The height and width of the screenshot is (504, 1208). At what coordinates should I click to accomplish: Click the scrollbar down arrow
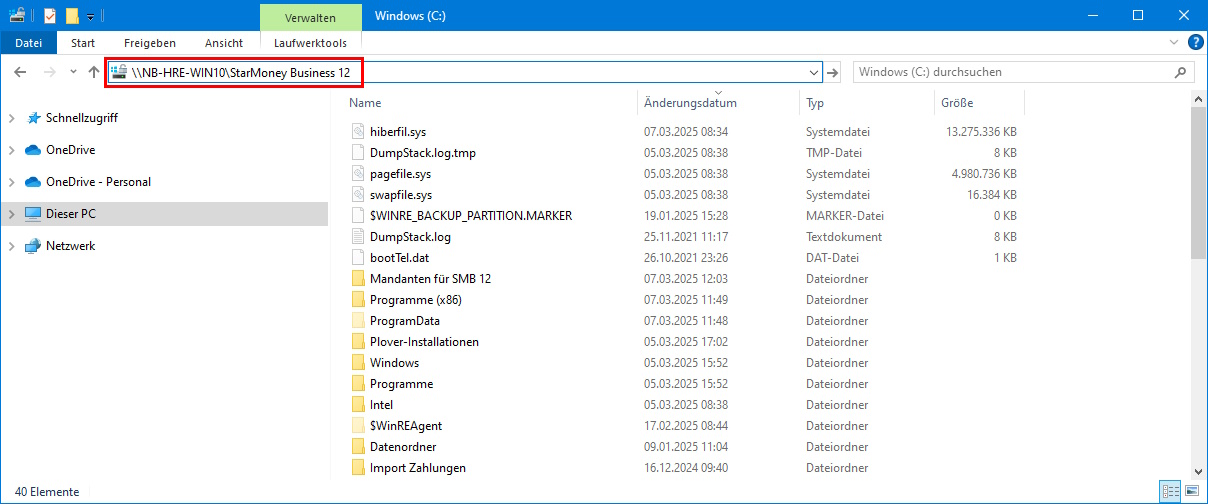pos(1199,471)
